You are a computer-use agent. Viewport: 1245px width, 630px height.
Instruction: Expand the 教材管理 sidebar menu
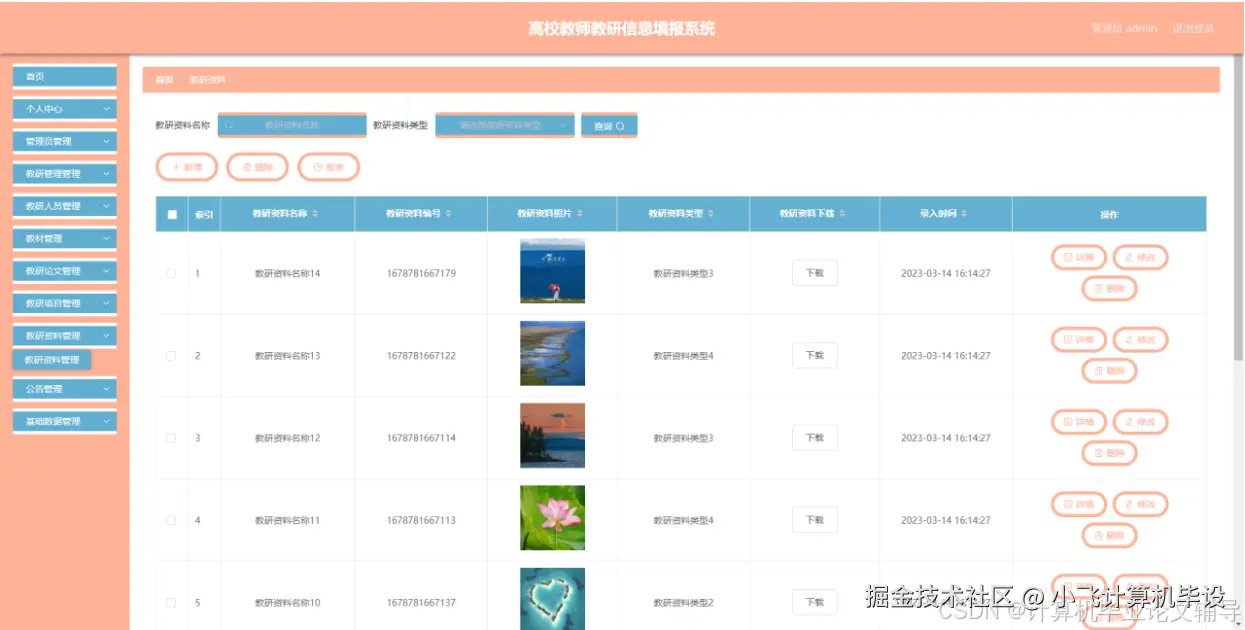pos(64,238)
